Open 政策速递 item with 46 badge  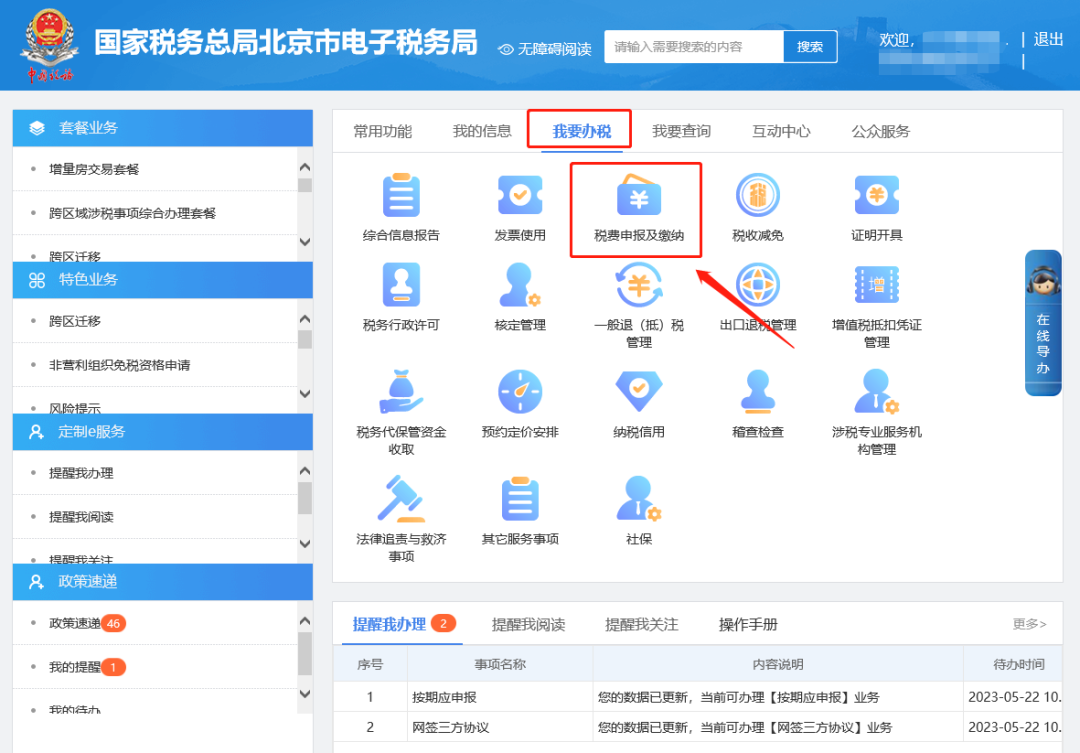(87, 623)
